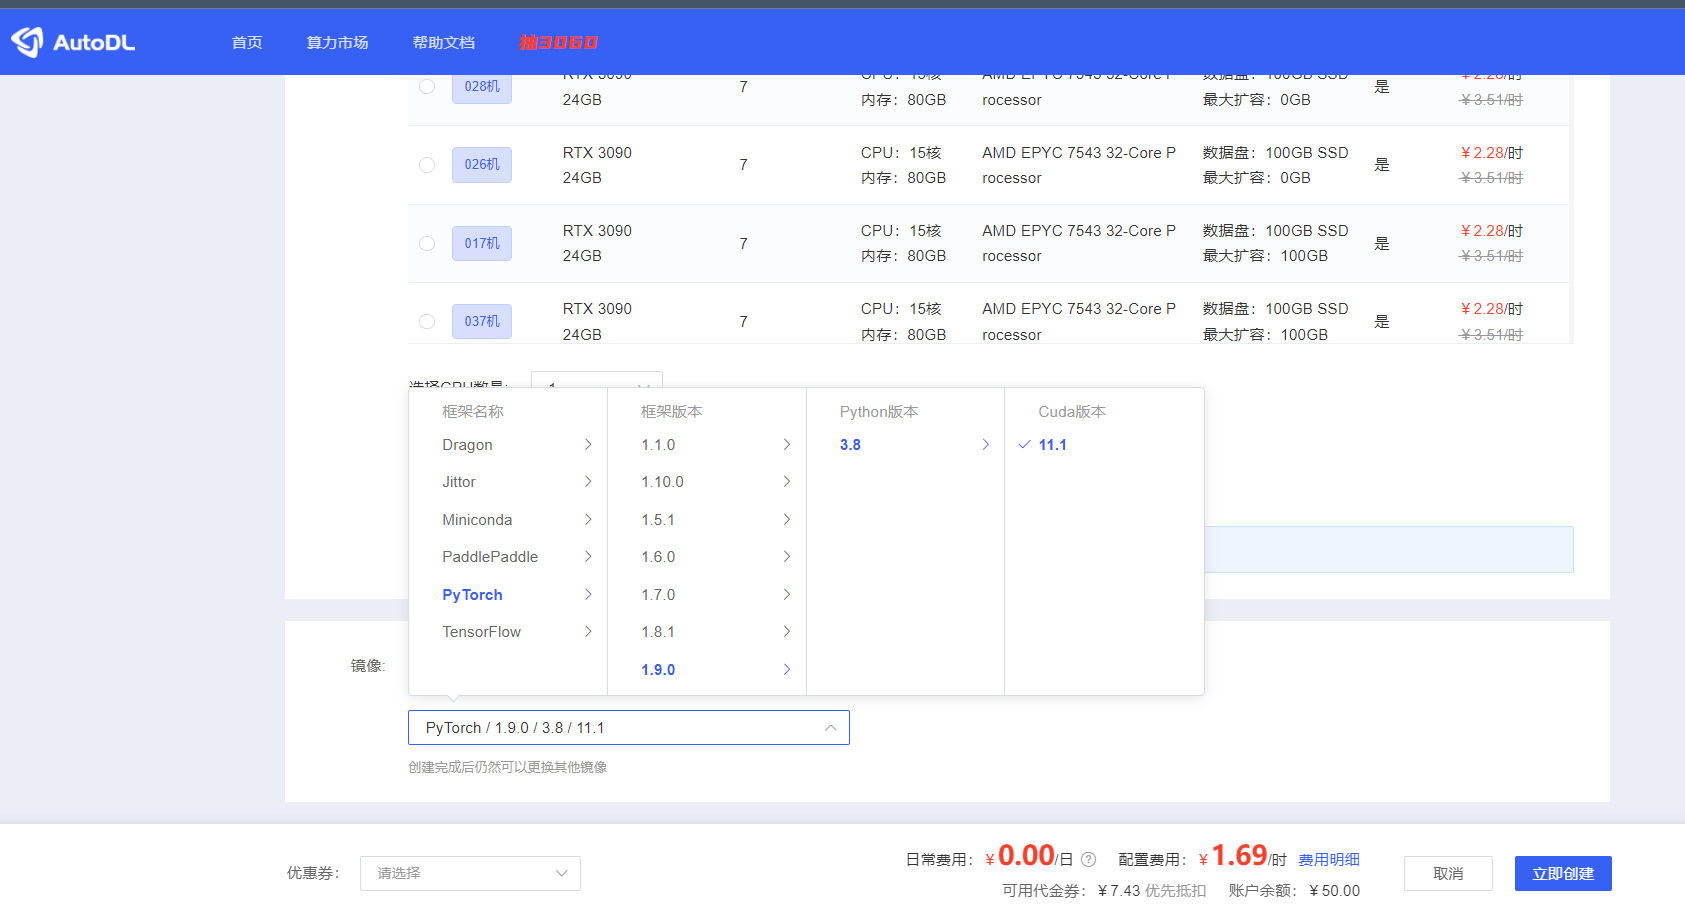Choose the PyTorch framework

(x=472, y=595)
